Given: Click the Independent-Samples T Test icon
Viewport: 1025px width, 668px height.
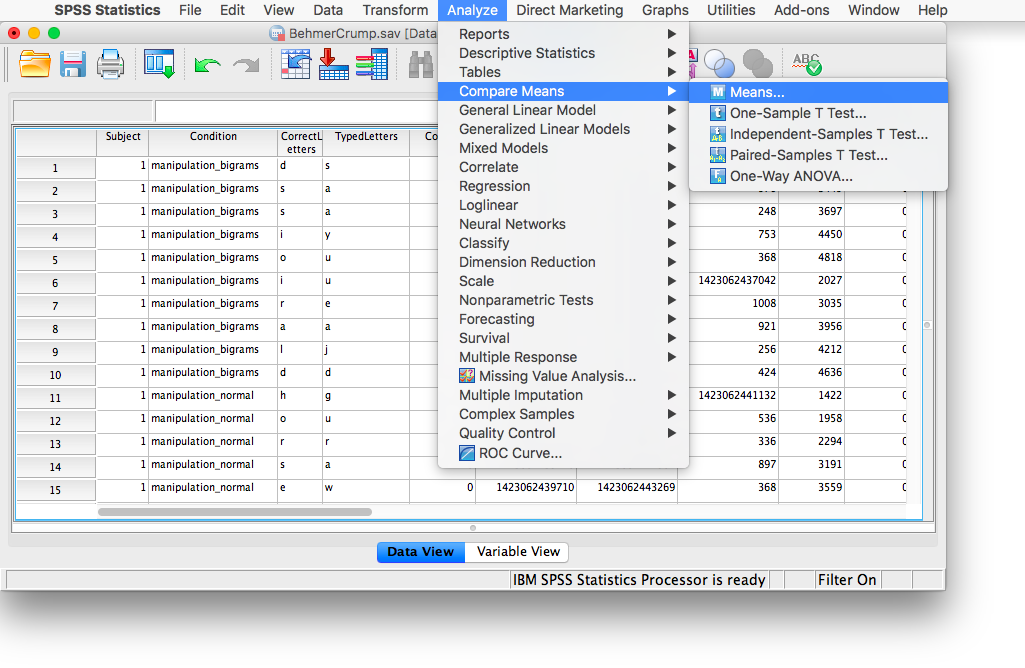Looking at the screenshot, I should tap(718, 134).
